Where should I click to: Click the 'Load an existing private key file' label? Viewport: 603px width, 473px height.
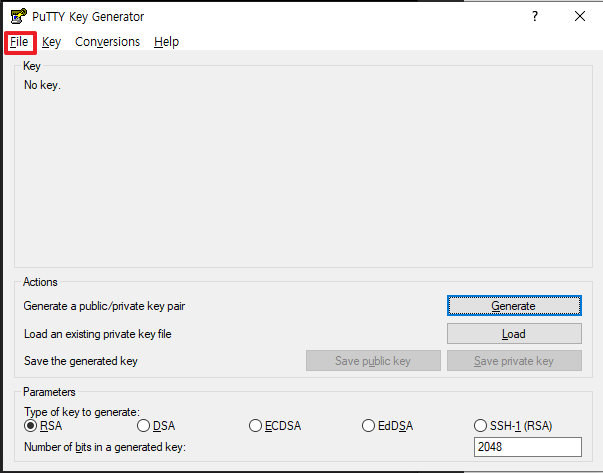click(98, 334)
